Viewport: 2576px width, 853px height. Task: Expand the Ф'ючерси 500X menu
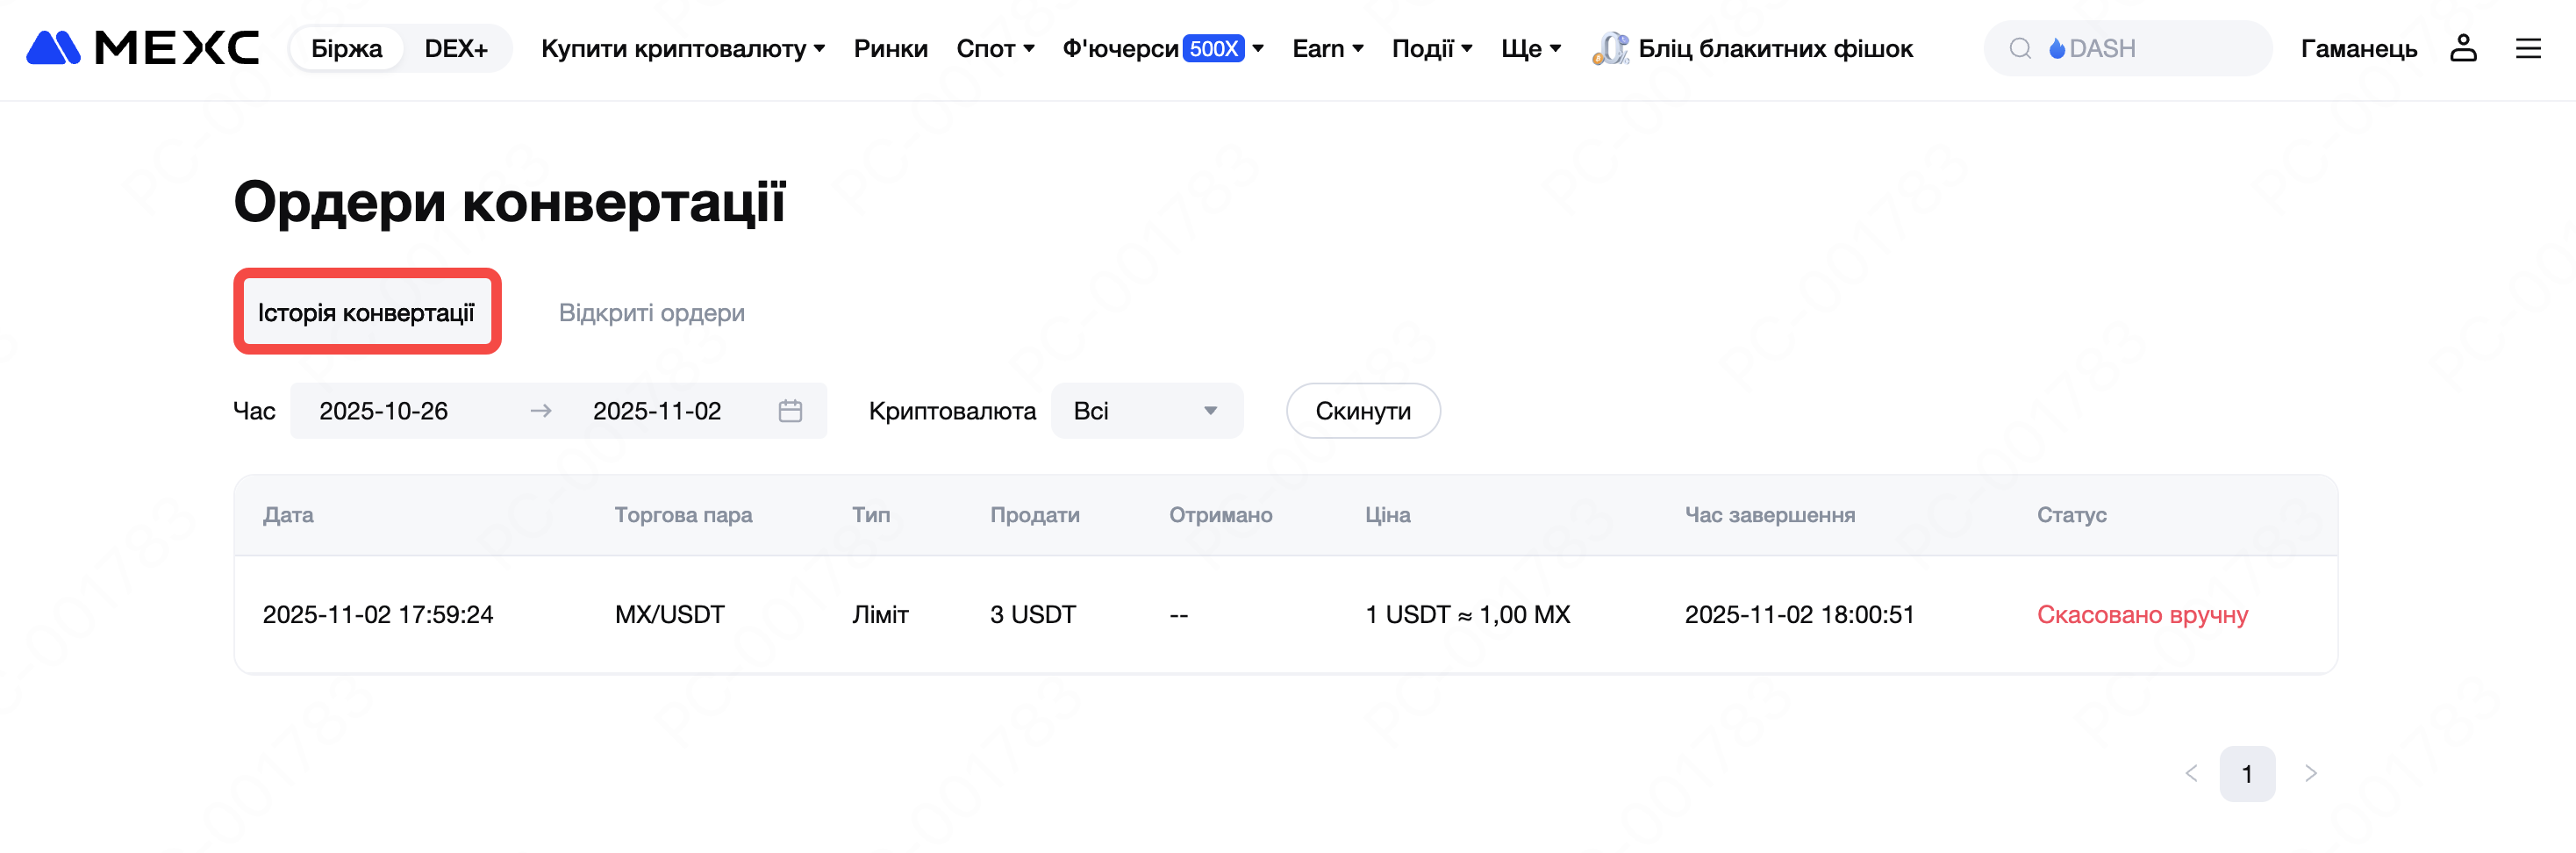click(1162, 48)
